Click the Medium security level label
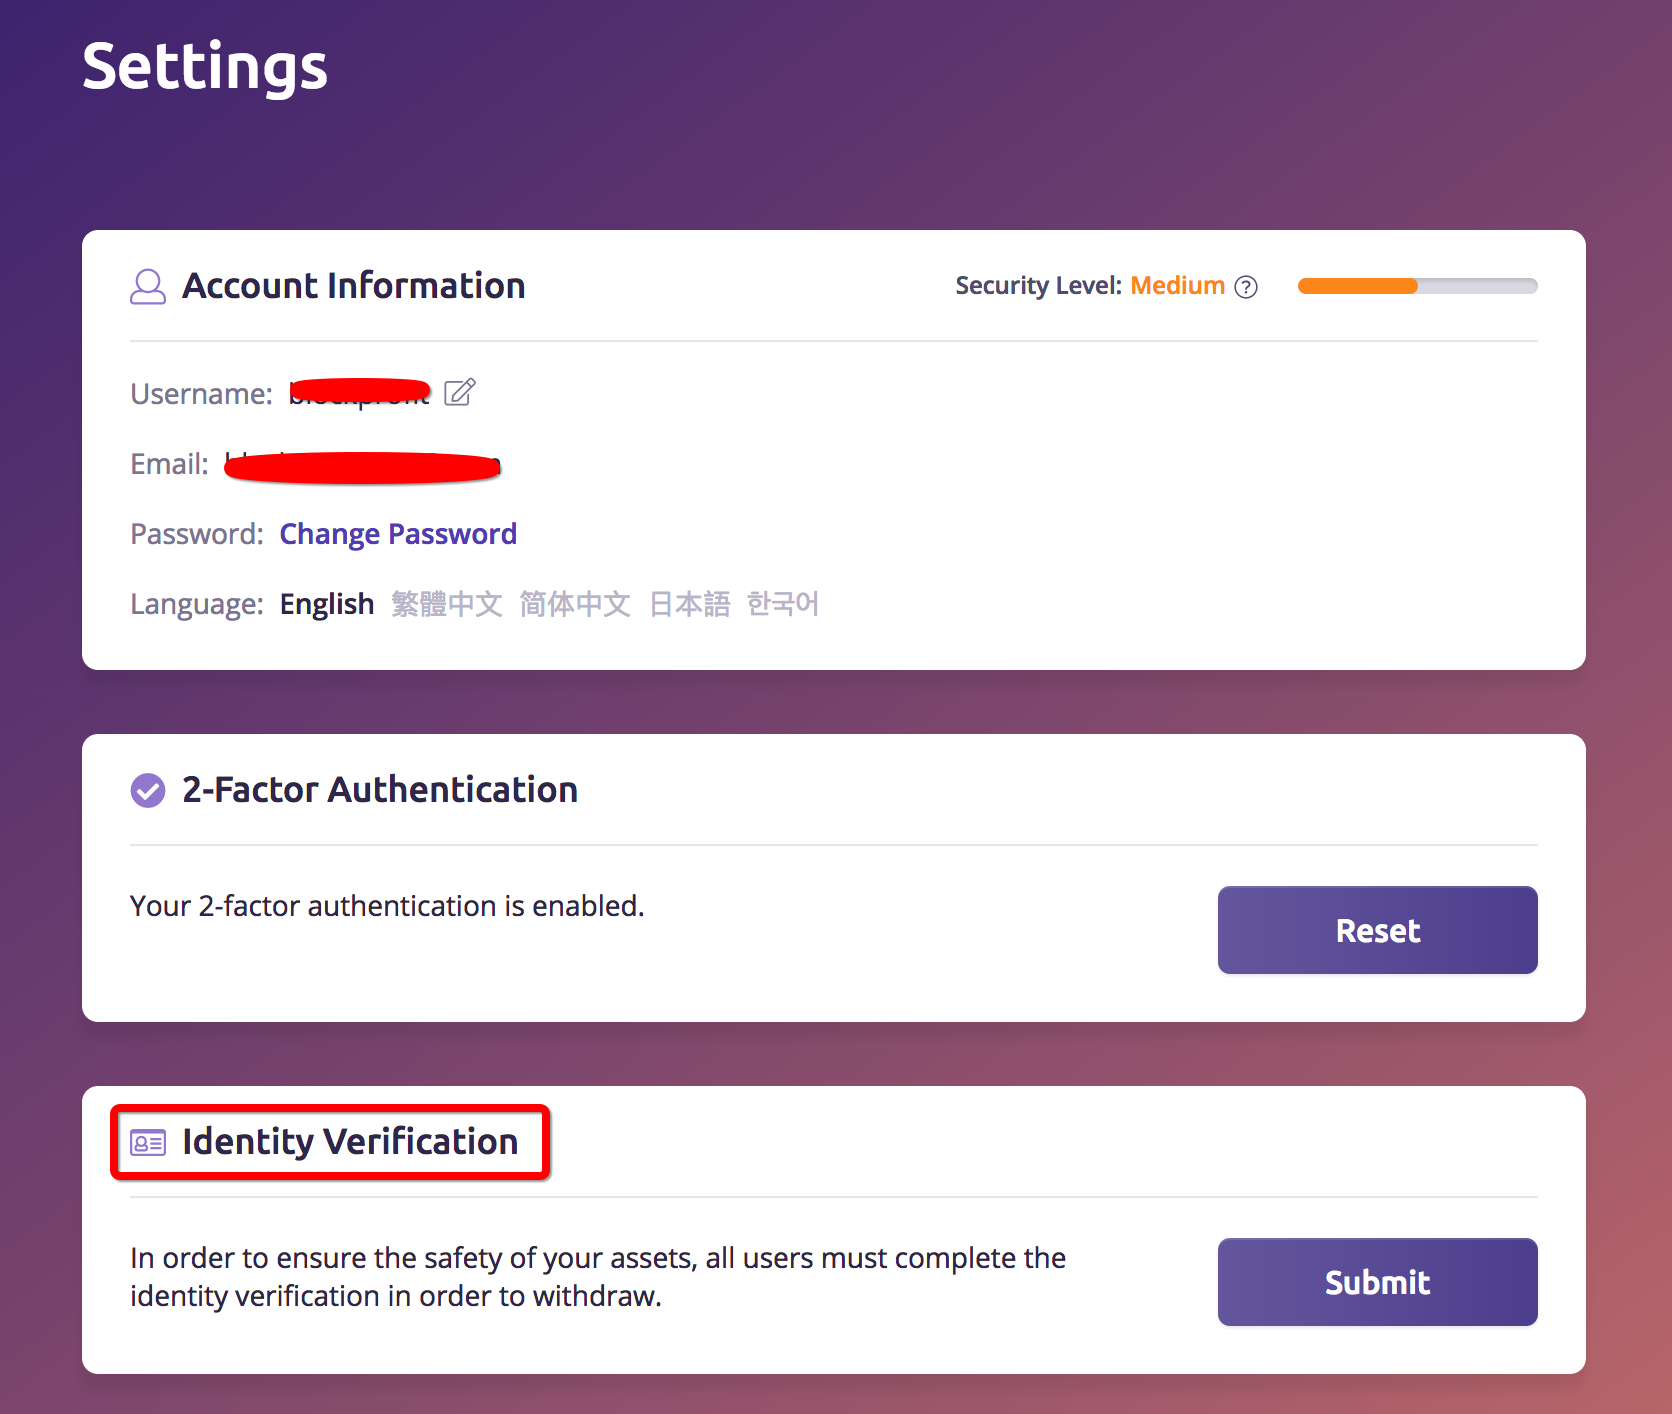 [x=1177, y=286]
